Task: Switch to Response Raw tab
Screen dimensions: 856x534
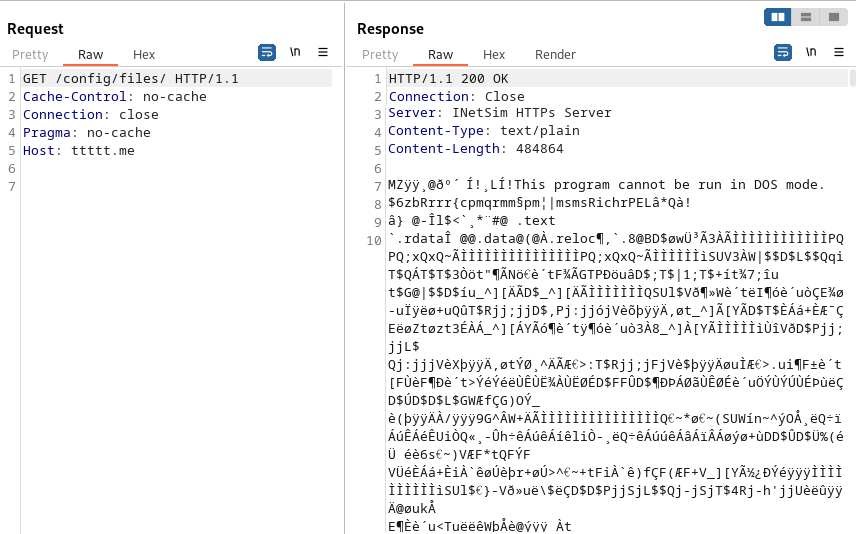Action: [440, 55]
